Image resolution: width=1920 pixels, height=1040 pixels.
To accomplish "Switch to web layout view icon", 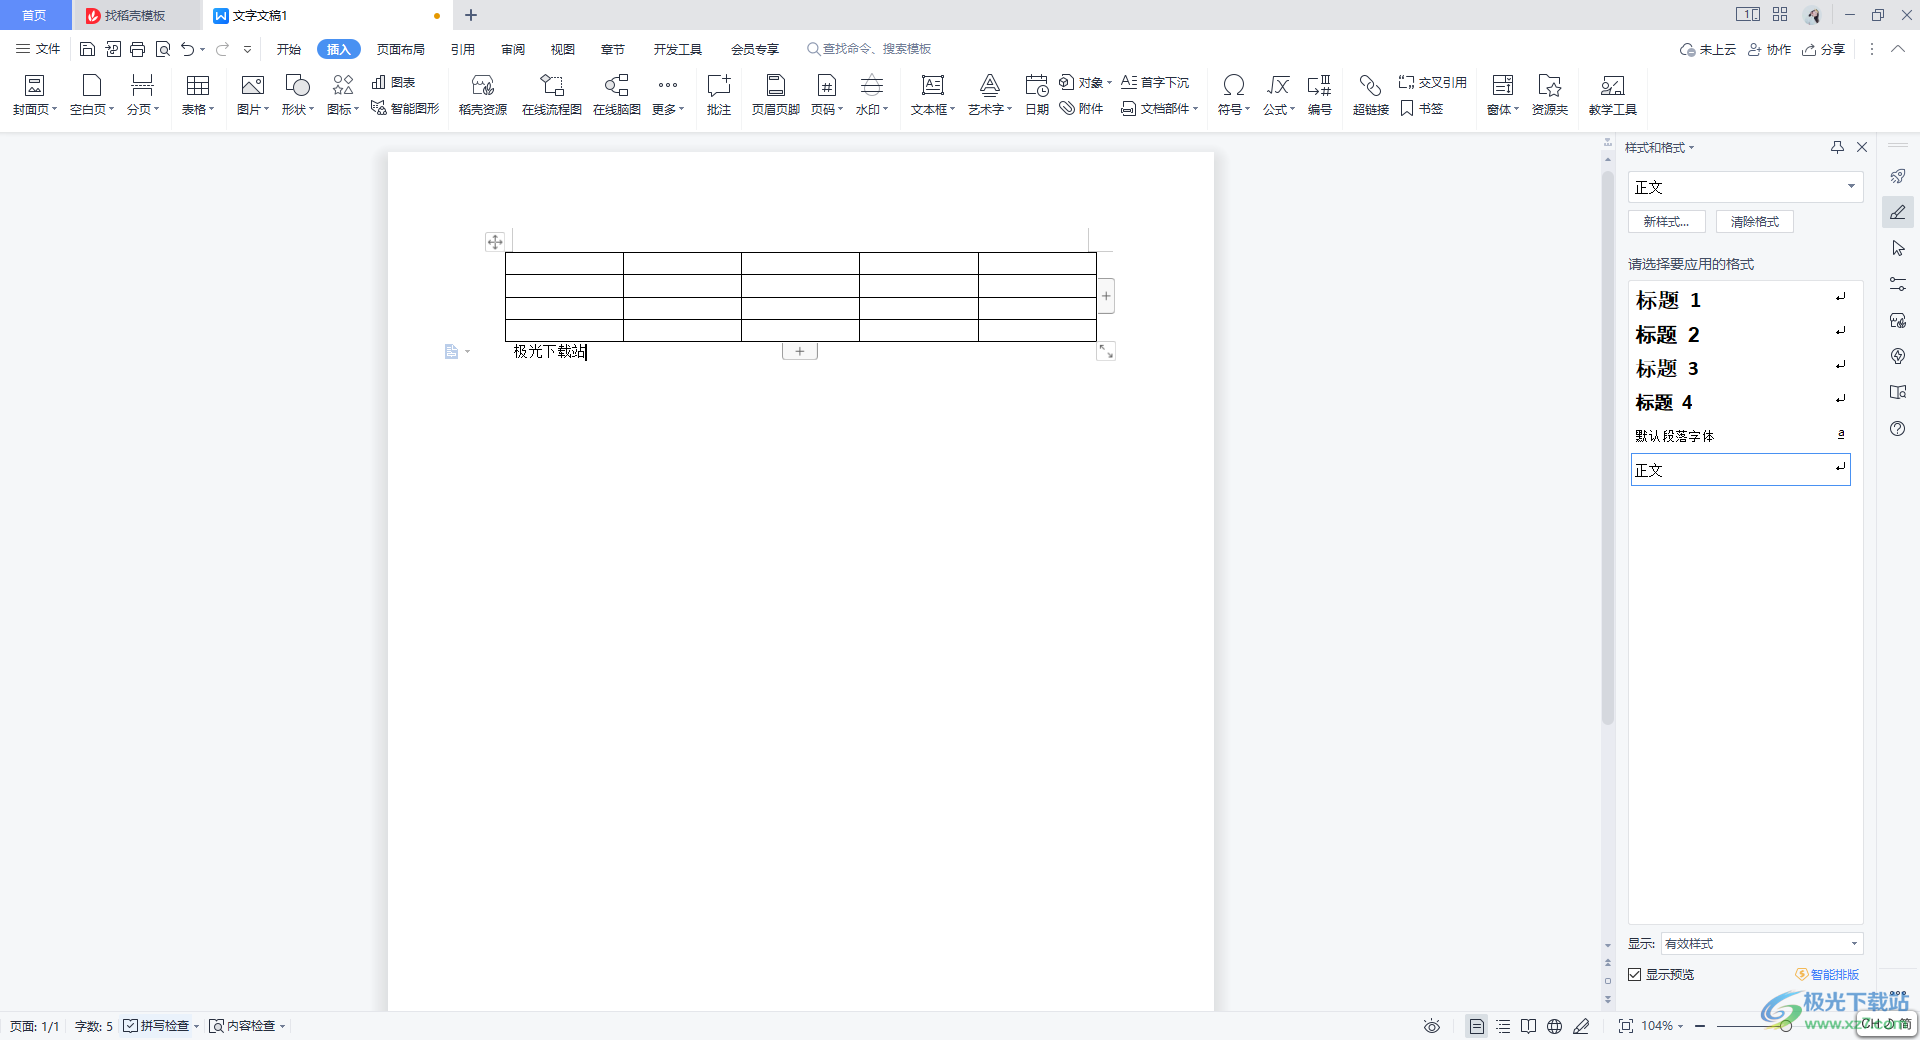I will pyautogui.click(x=1554, y=1026).
